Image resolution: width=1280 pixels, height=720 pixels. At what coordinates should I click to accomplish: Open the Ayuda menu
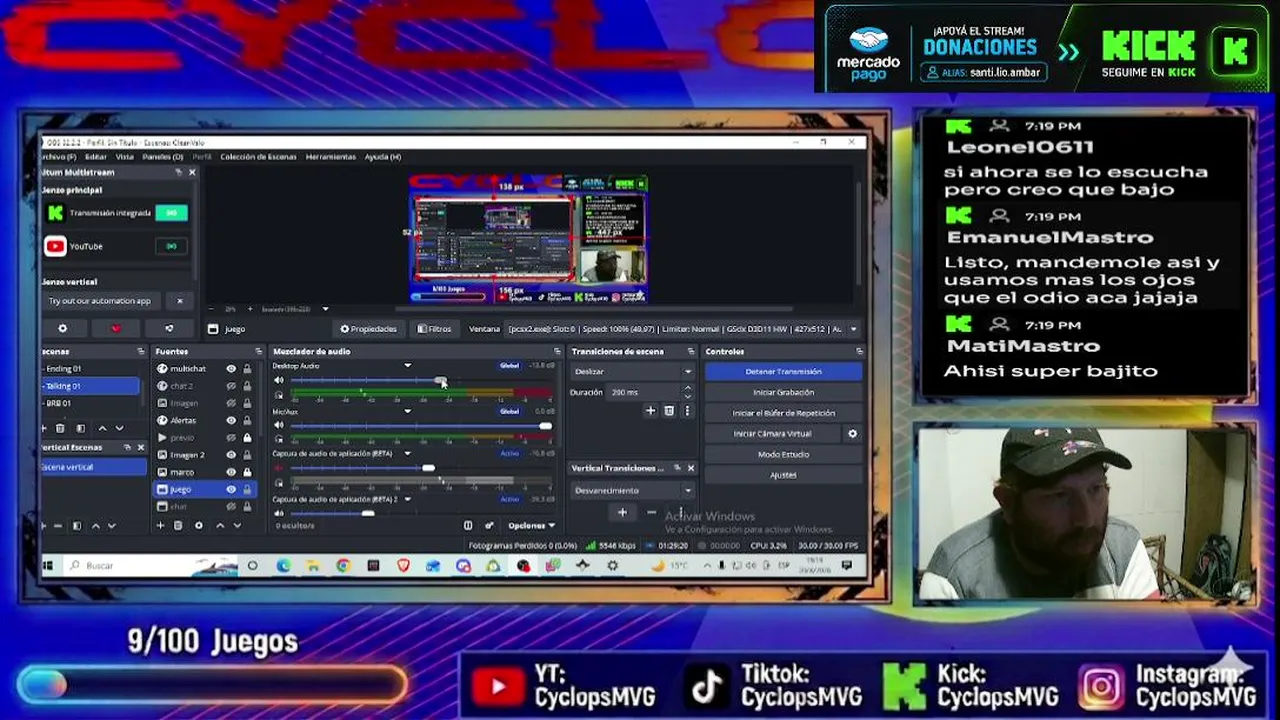click(x=383, y=157)
